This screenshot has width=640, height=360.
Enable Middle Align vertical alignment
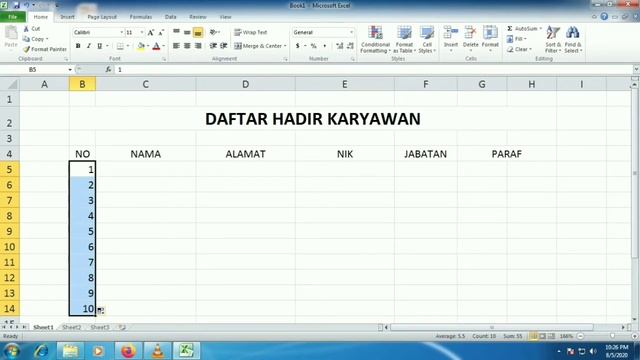click(187, 32)
